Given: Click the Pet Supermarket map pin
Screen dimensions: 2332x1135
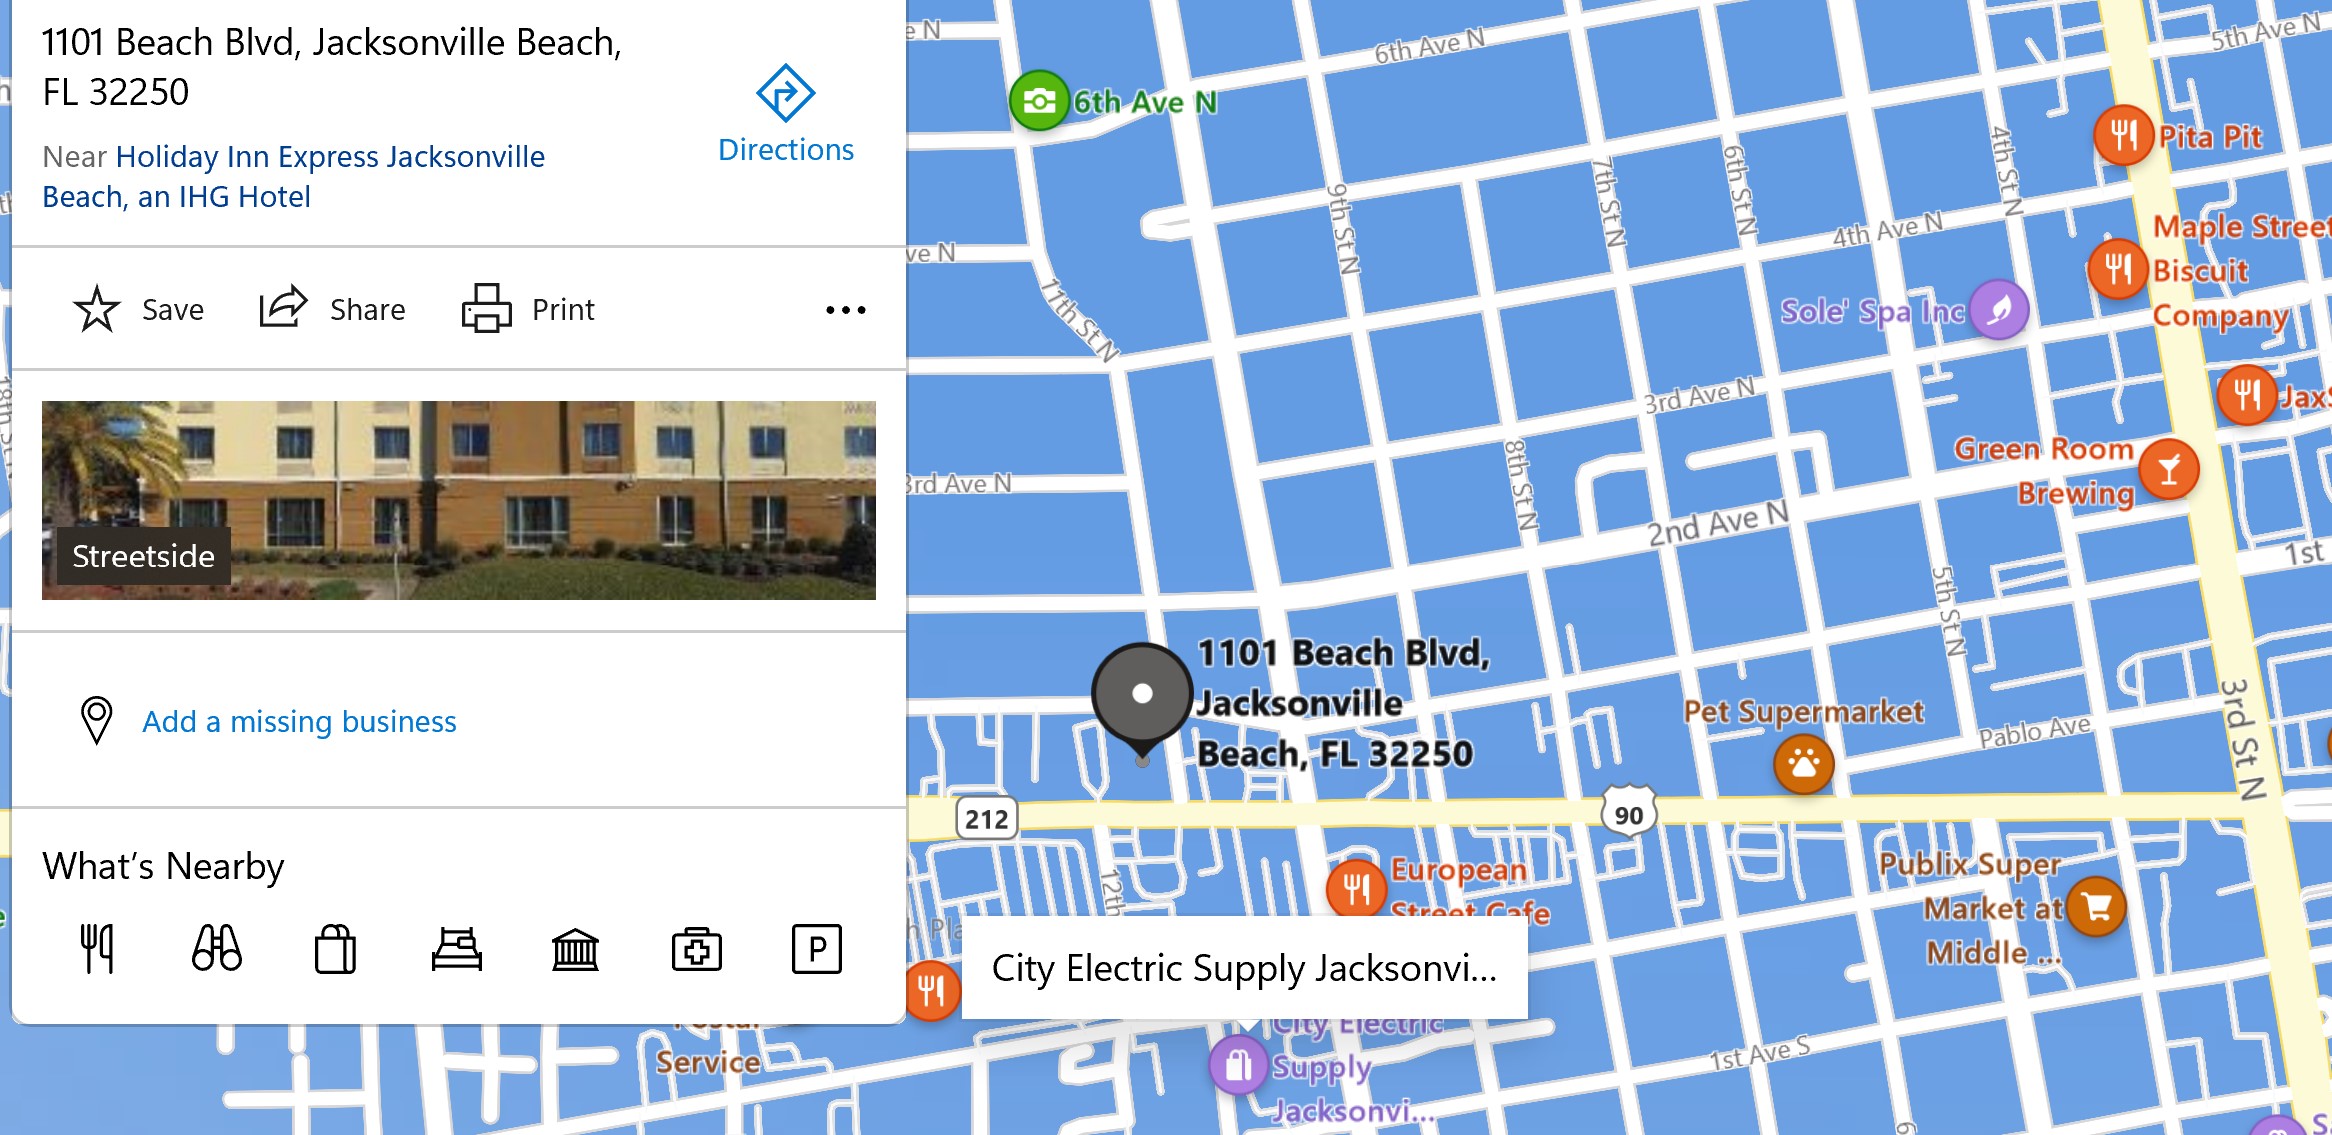Looking at the screenshot, I should [x=1803, y=764].
